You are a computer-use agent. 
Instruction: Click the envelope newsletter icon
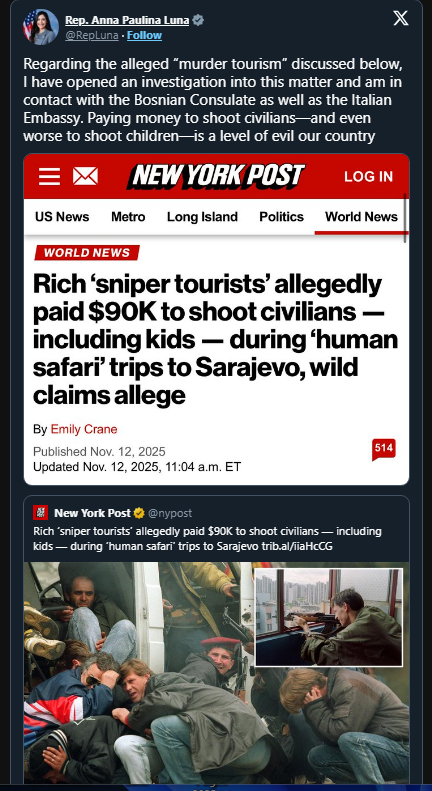(x=85, y=177)
